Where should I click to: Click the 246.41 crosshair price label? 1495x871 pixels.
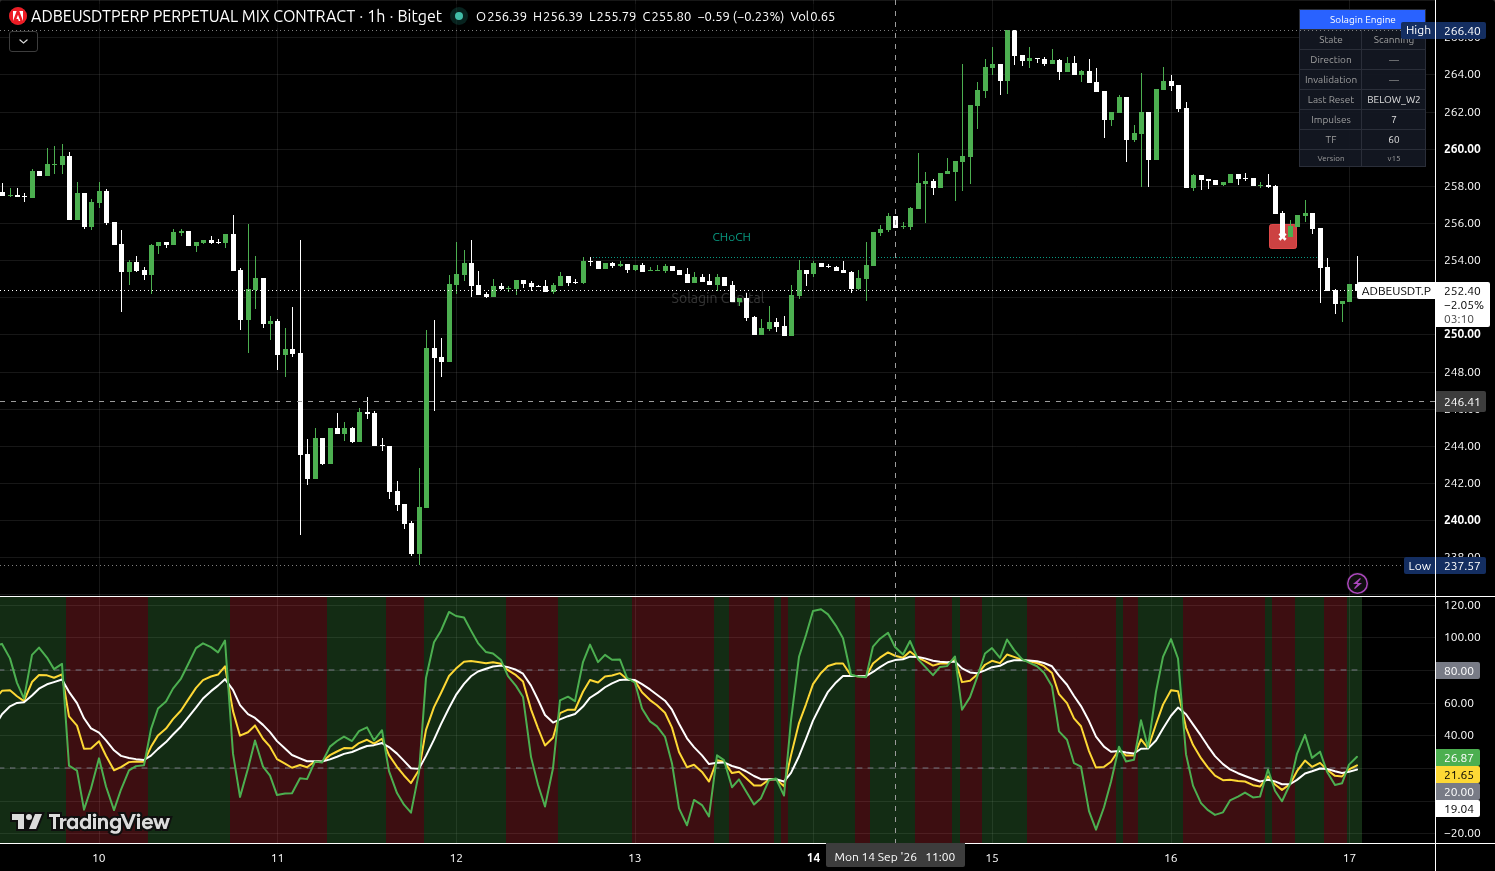pos(1462,402)
